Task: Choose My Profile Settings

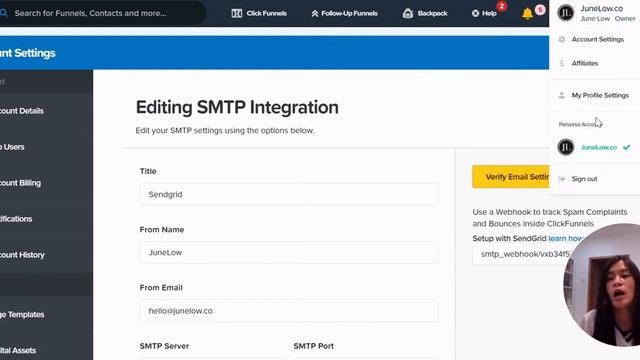Action: (x=600, y=95)
